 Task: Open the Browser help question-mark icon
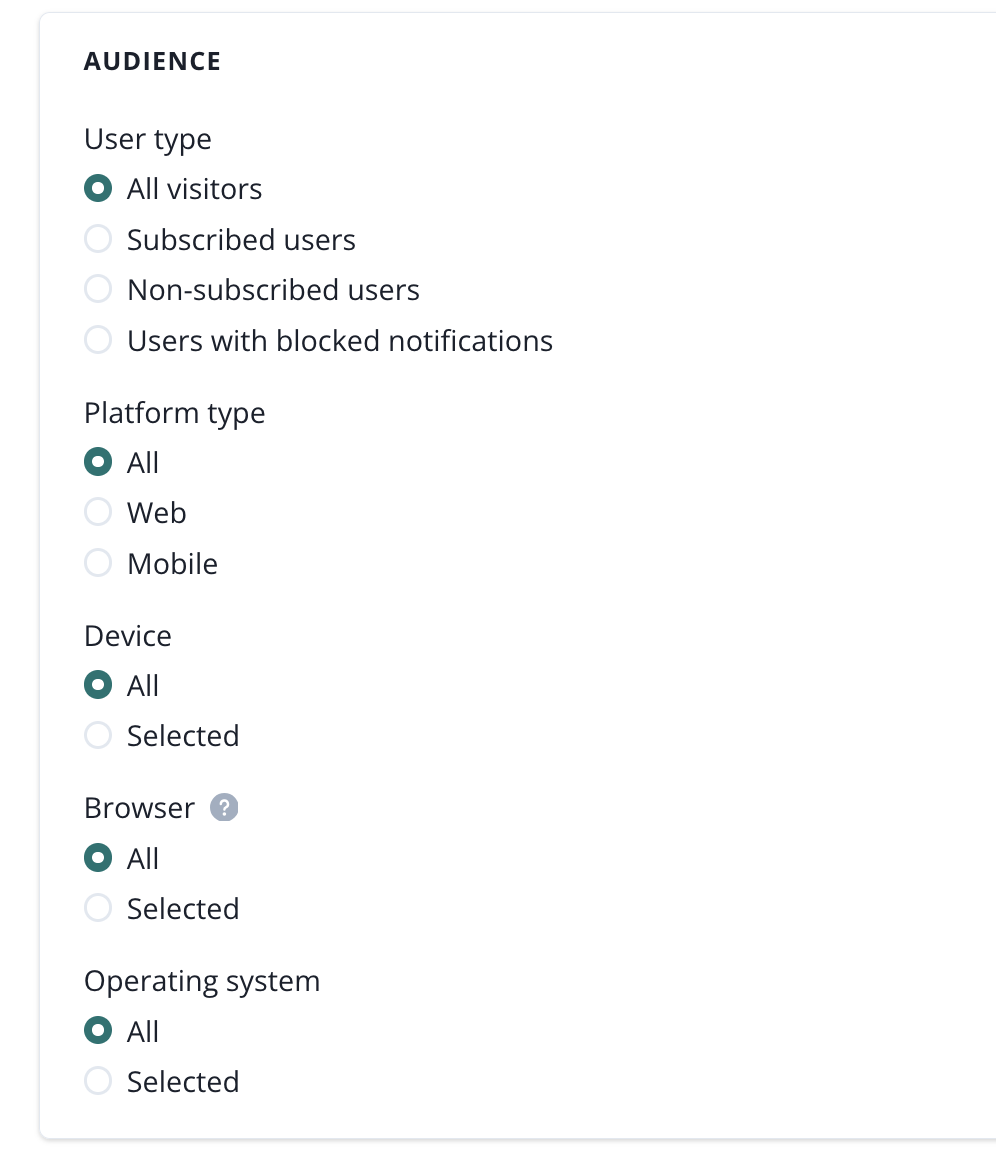225,808
